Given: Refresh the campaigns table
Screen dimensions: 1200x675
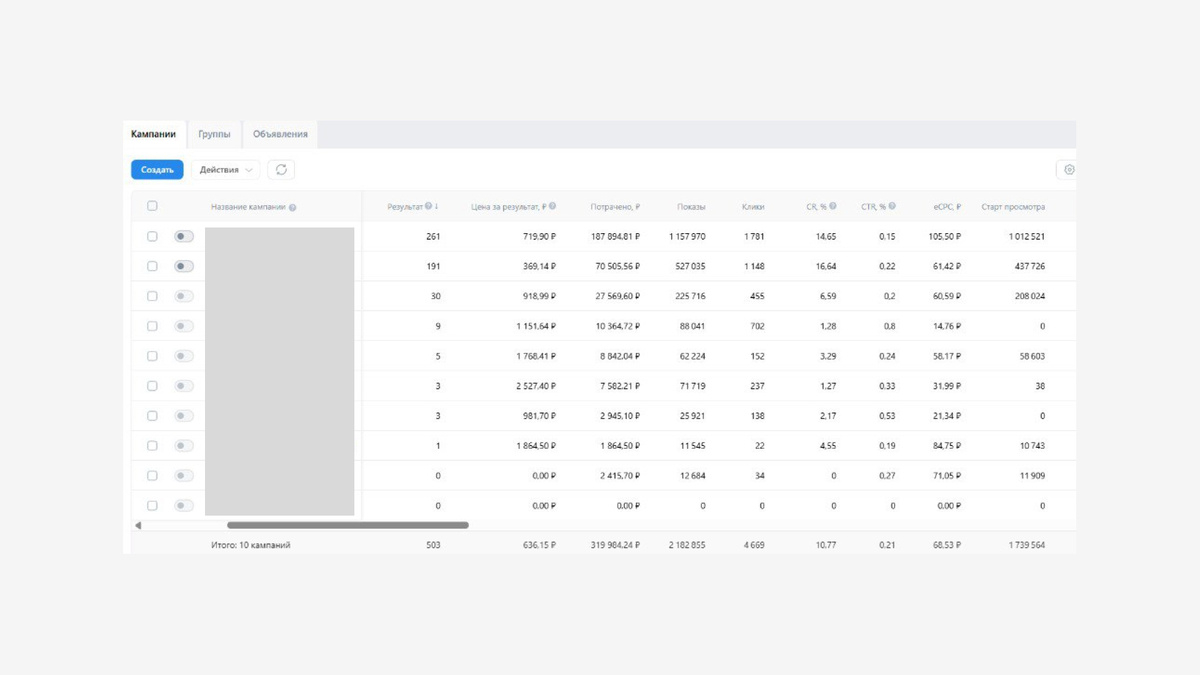Looking at the screenshot, I should click(x=281, y=170).
